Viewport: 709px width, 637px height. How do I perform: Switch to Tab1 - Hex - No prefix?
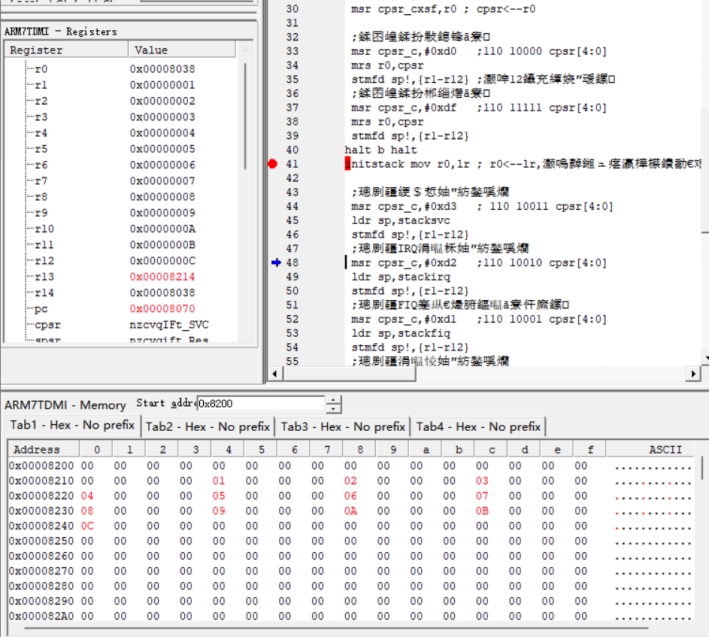click(72, 425)
